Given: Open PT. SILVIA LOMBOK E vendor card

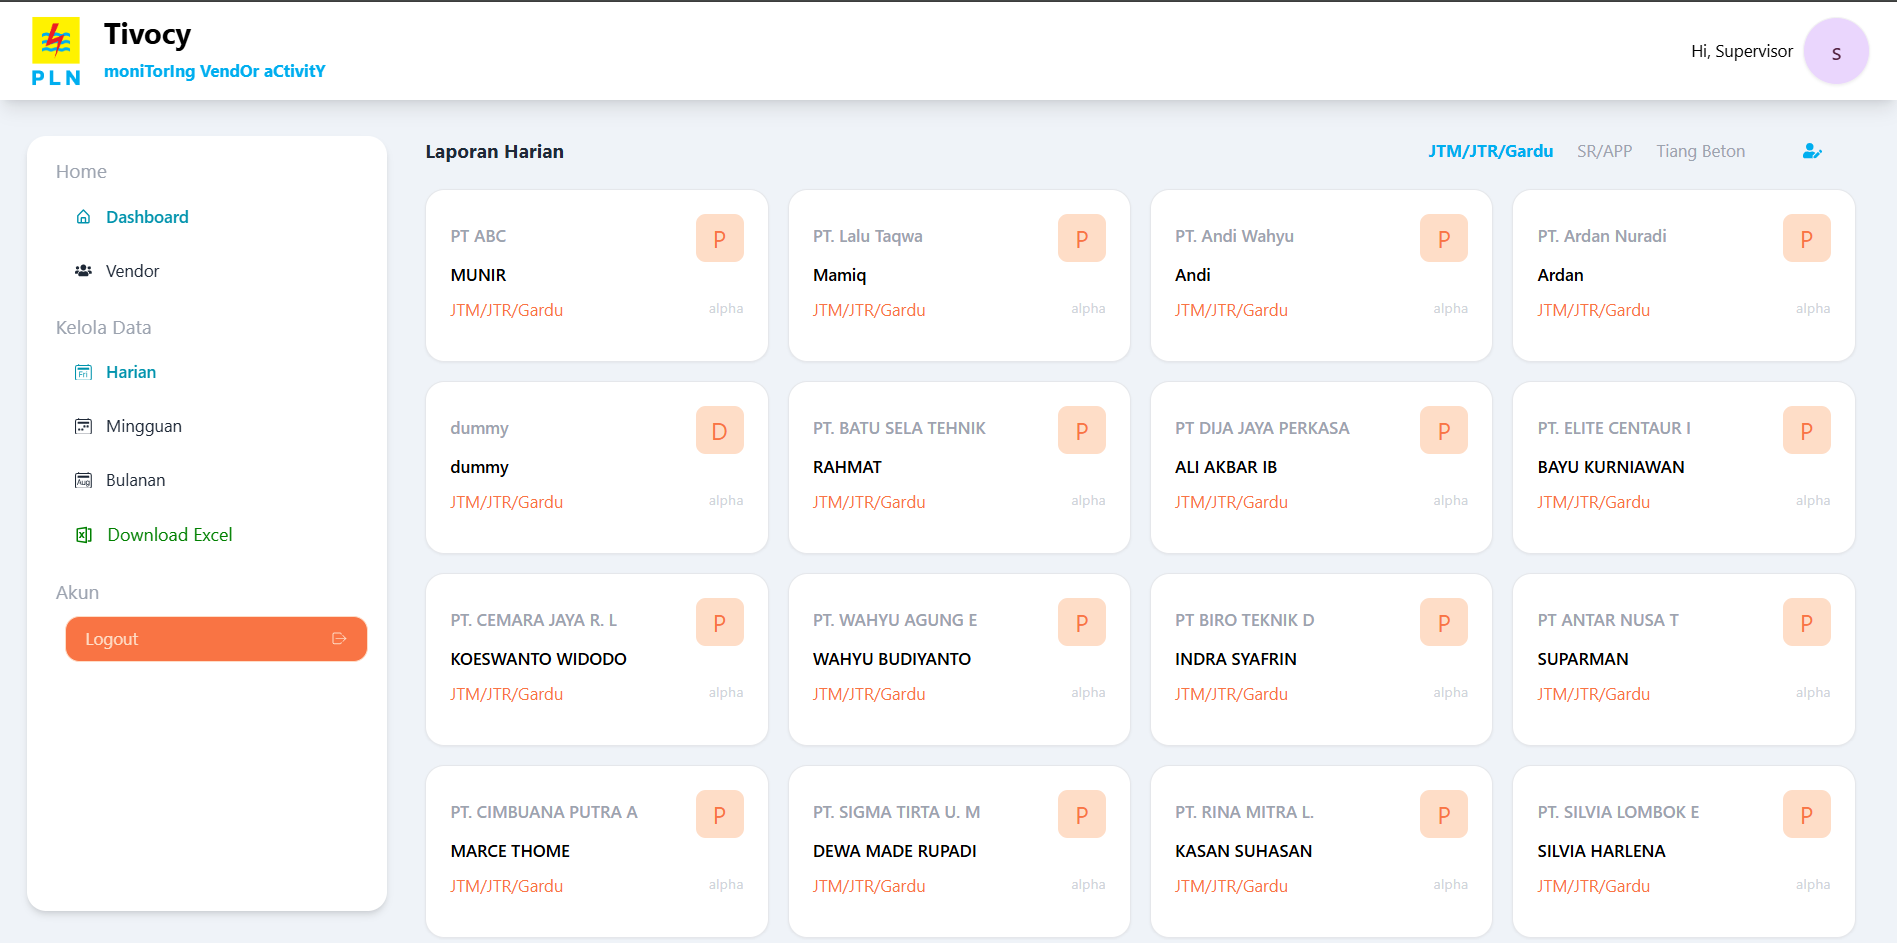Looking at the screenshot, I should (x=1683, y=851).
